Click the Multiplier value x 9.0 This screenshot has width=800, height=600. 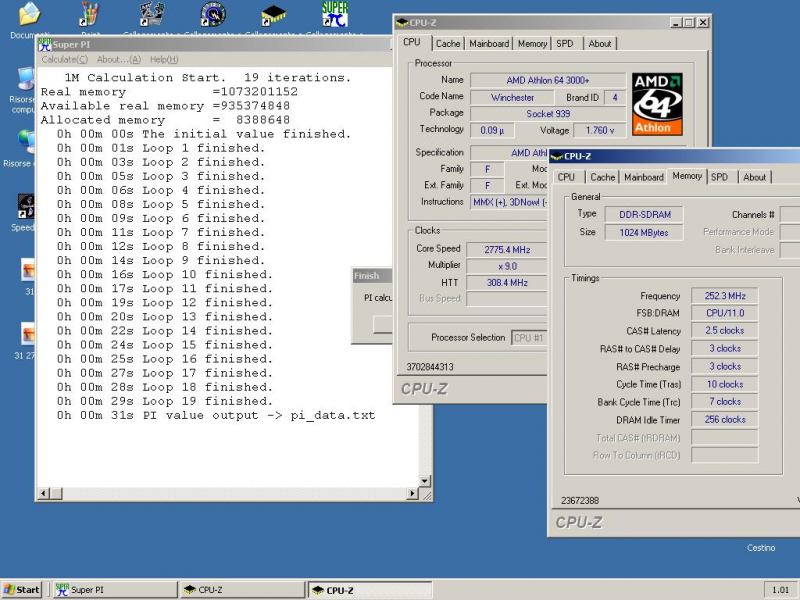[507, 266]
